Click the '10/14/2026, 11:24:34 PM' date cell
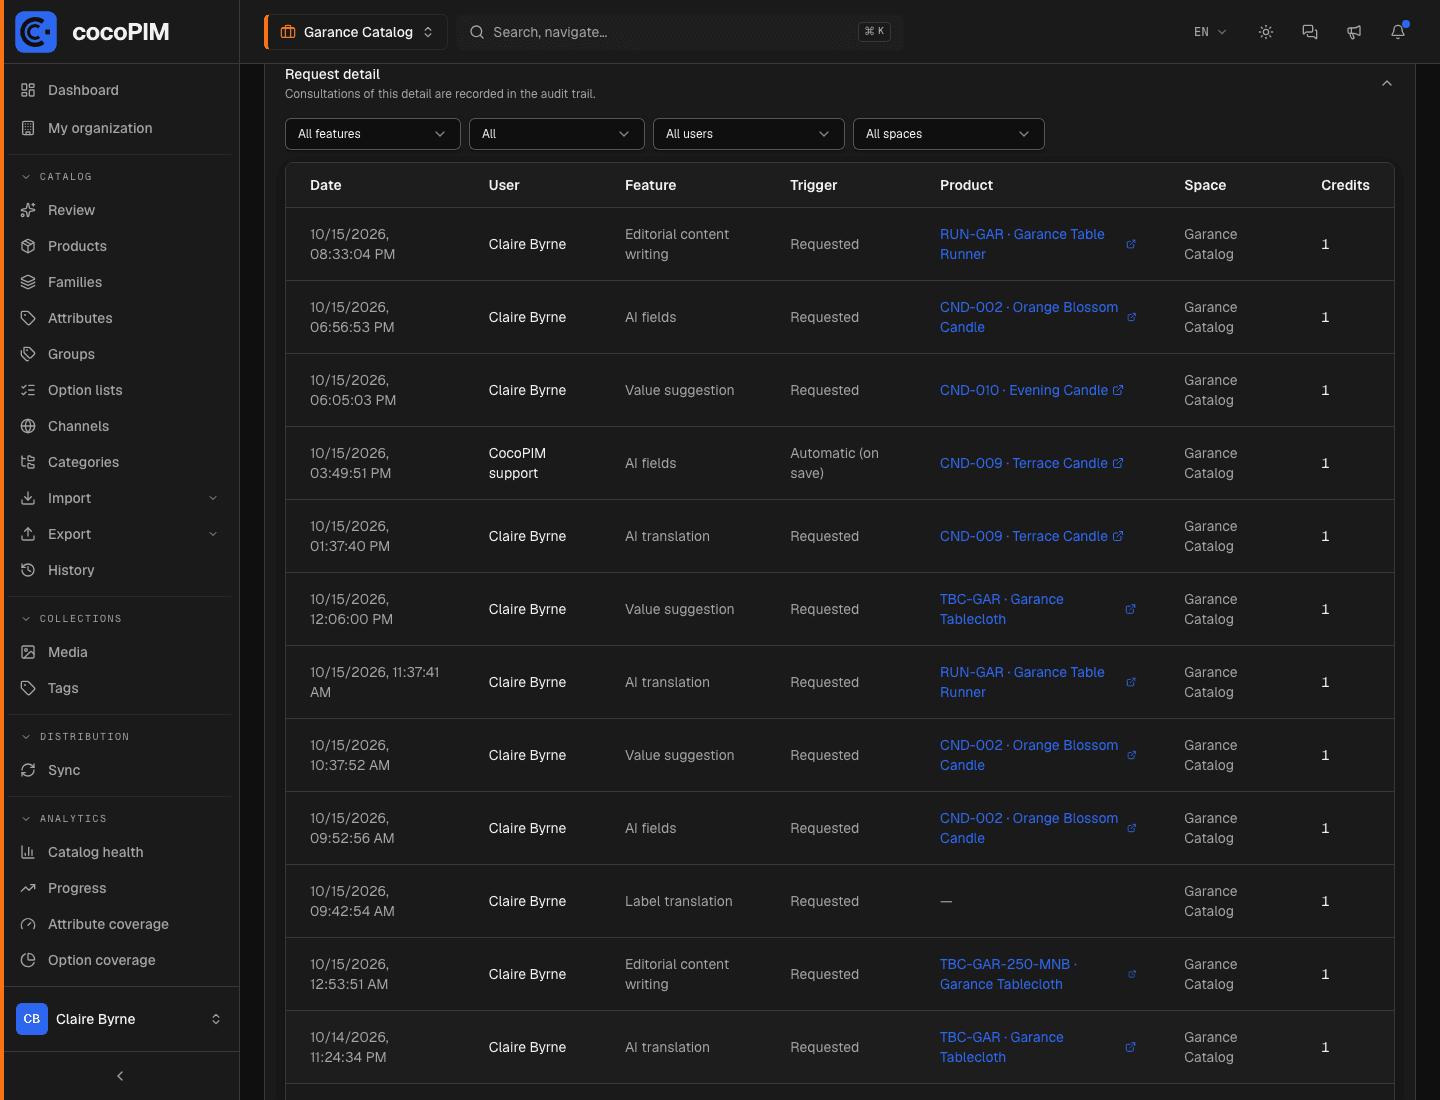Image resolution: width=1440 pixels, height=1100 pixels. pyautogui.click(x=349, y=1047)
